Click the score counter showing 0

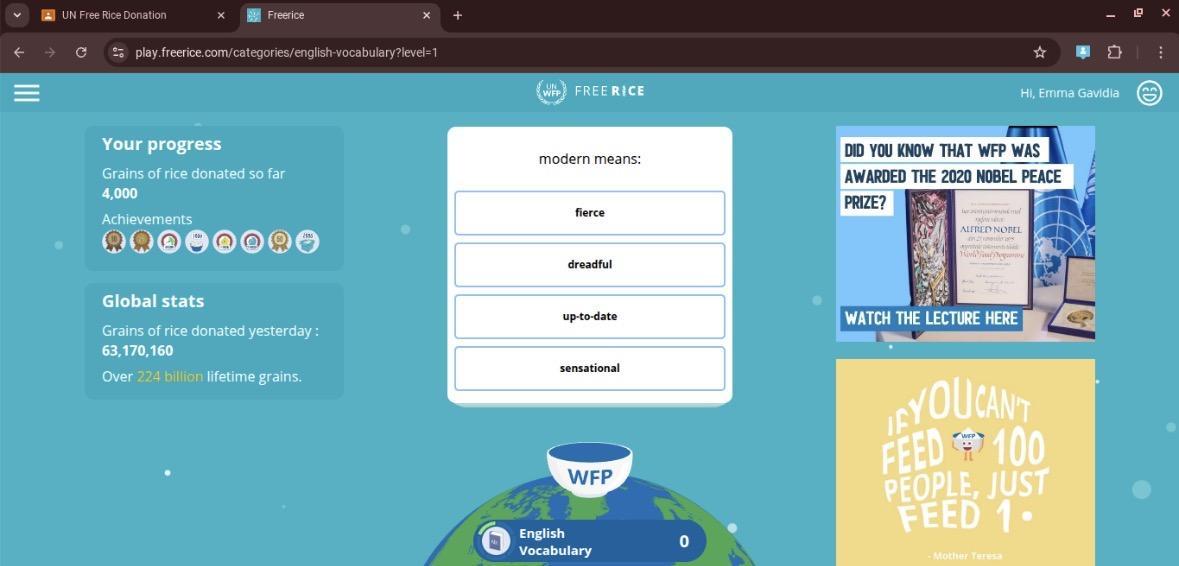tap(683, 541)
